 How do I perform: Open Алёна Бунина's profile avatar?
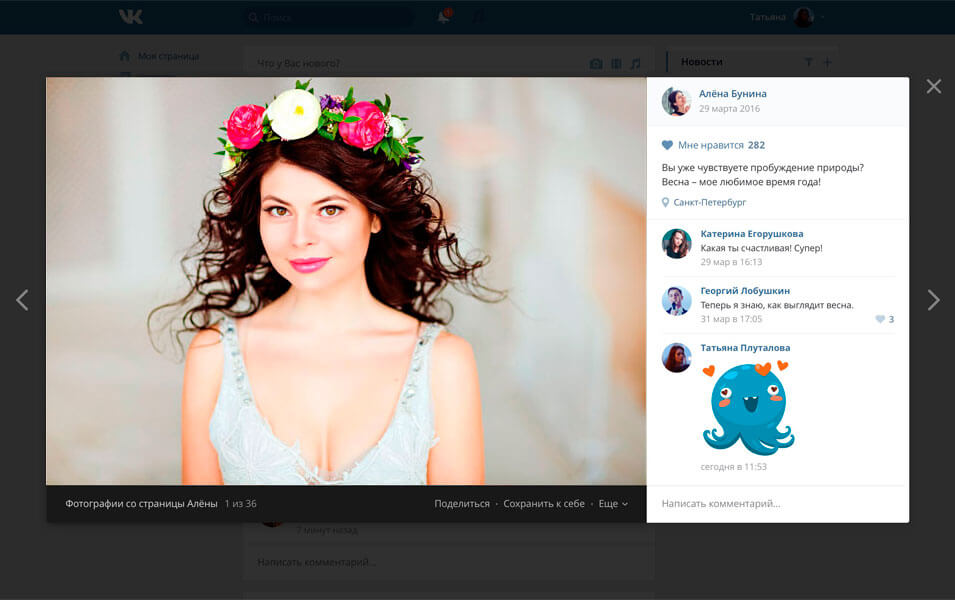click(x=677, y=101)
